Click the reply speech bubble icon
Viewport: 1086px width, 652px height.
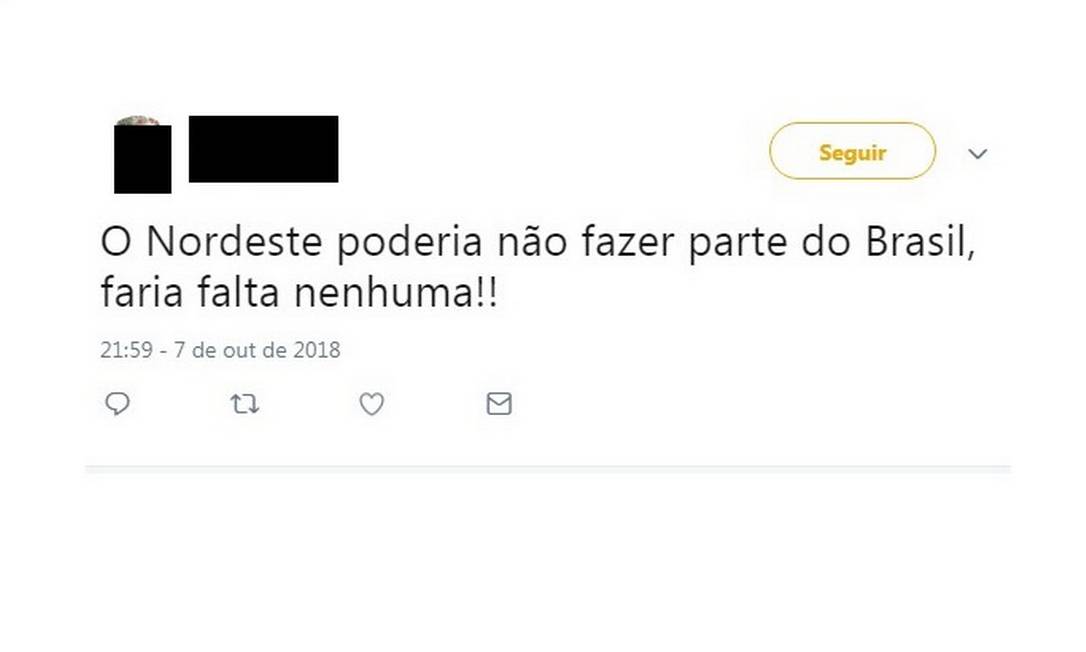(x=118, y=404)
